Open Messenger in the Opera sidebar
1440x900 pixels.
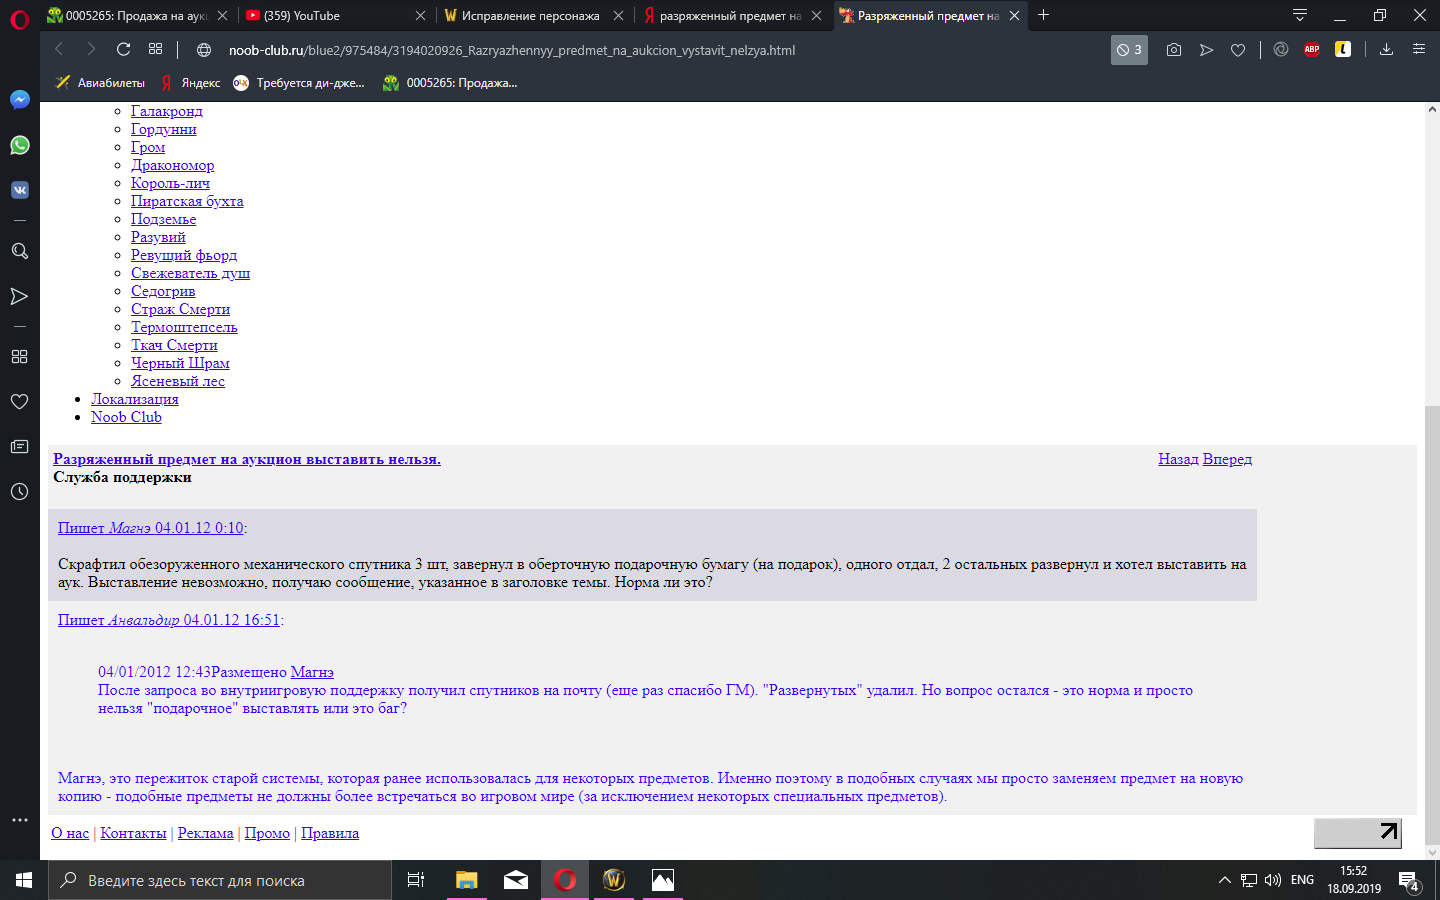pos(19,100)
